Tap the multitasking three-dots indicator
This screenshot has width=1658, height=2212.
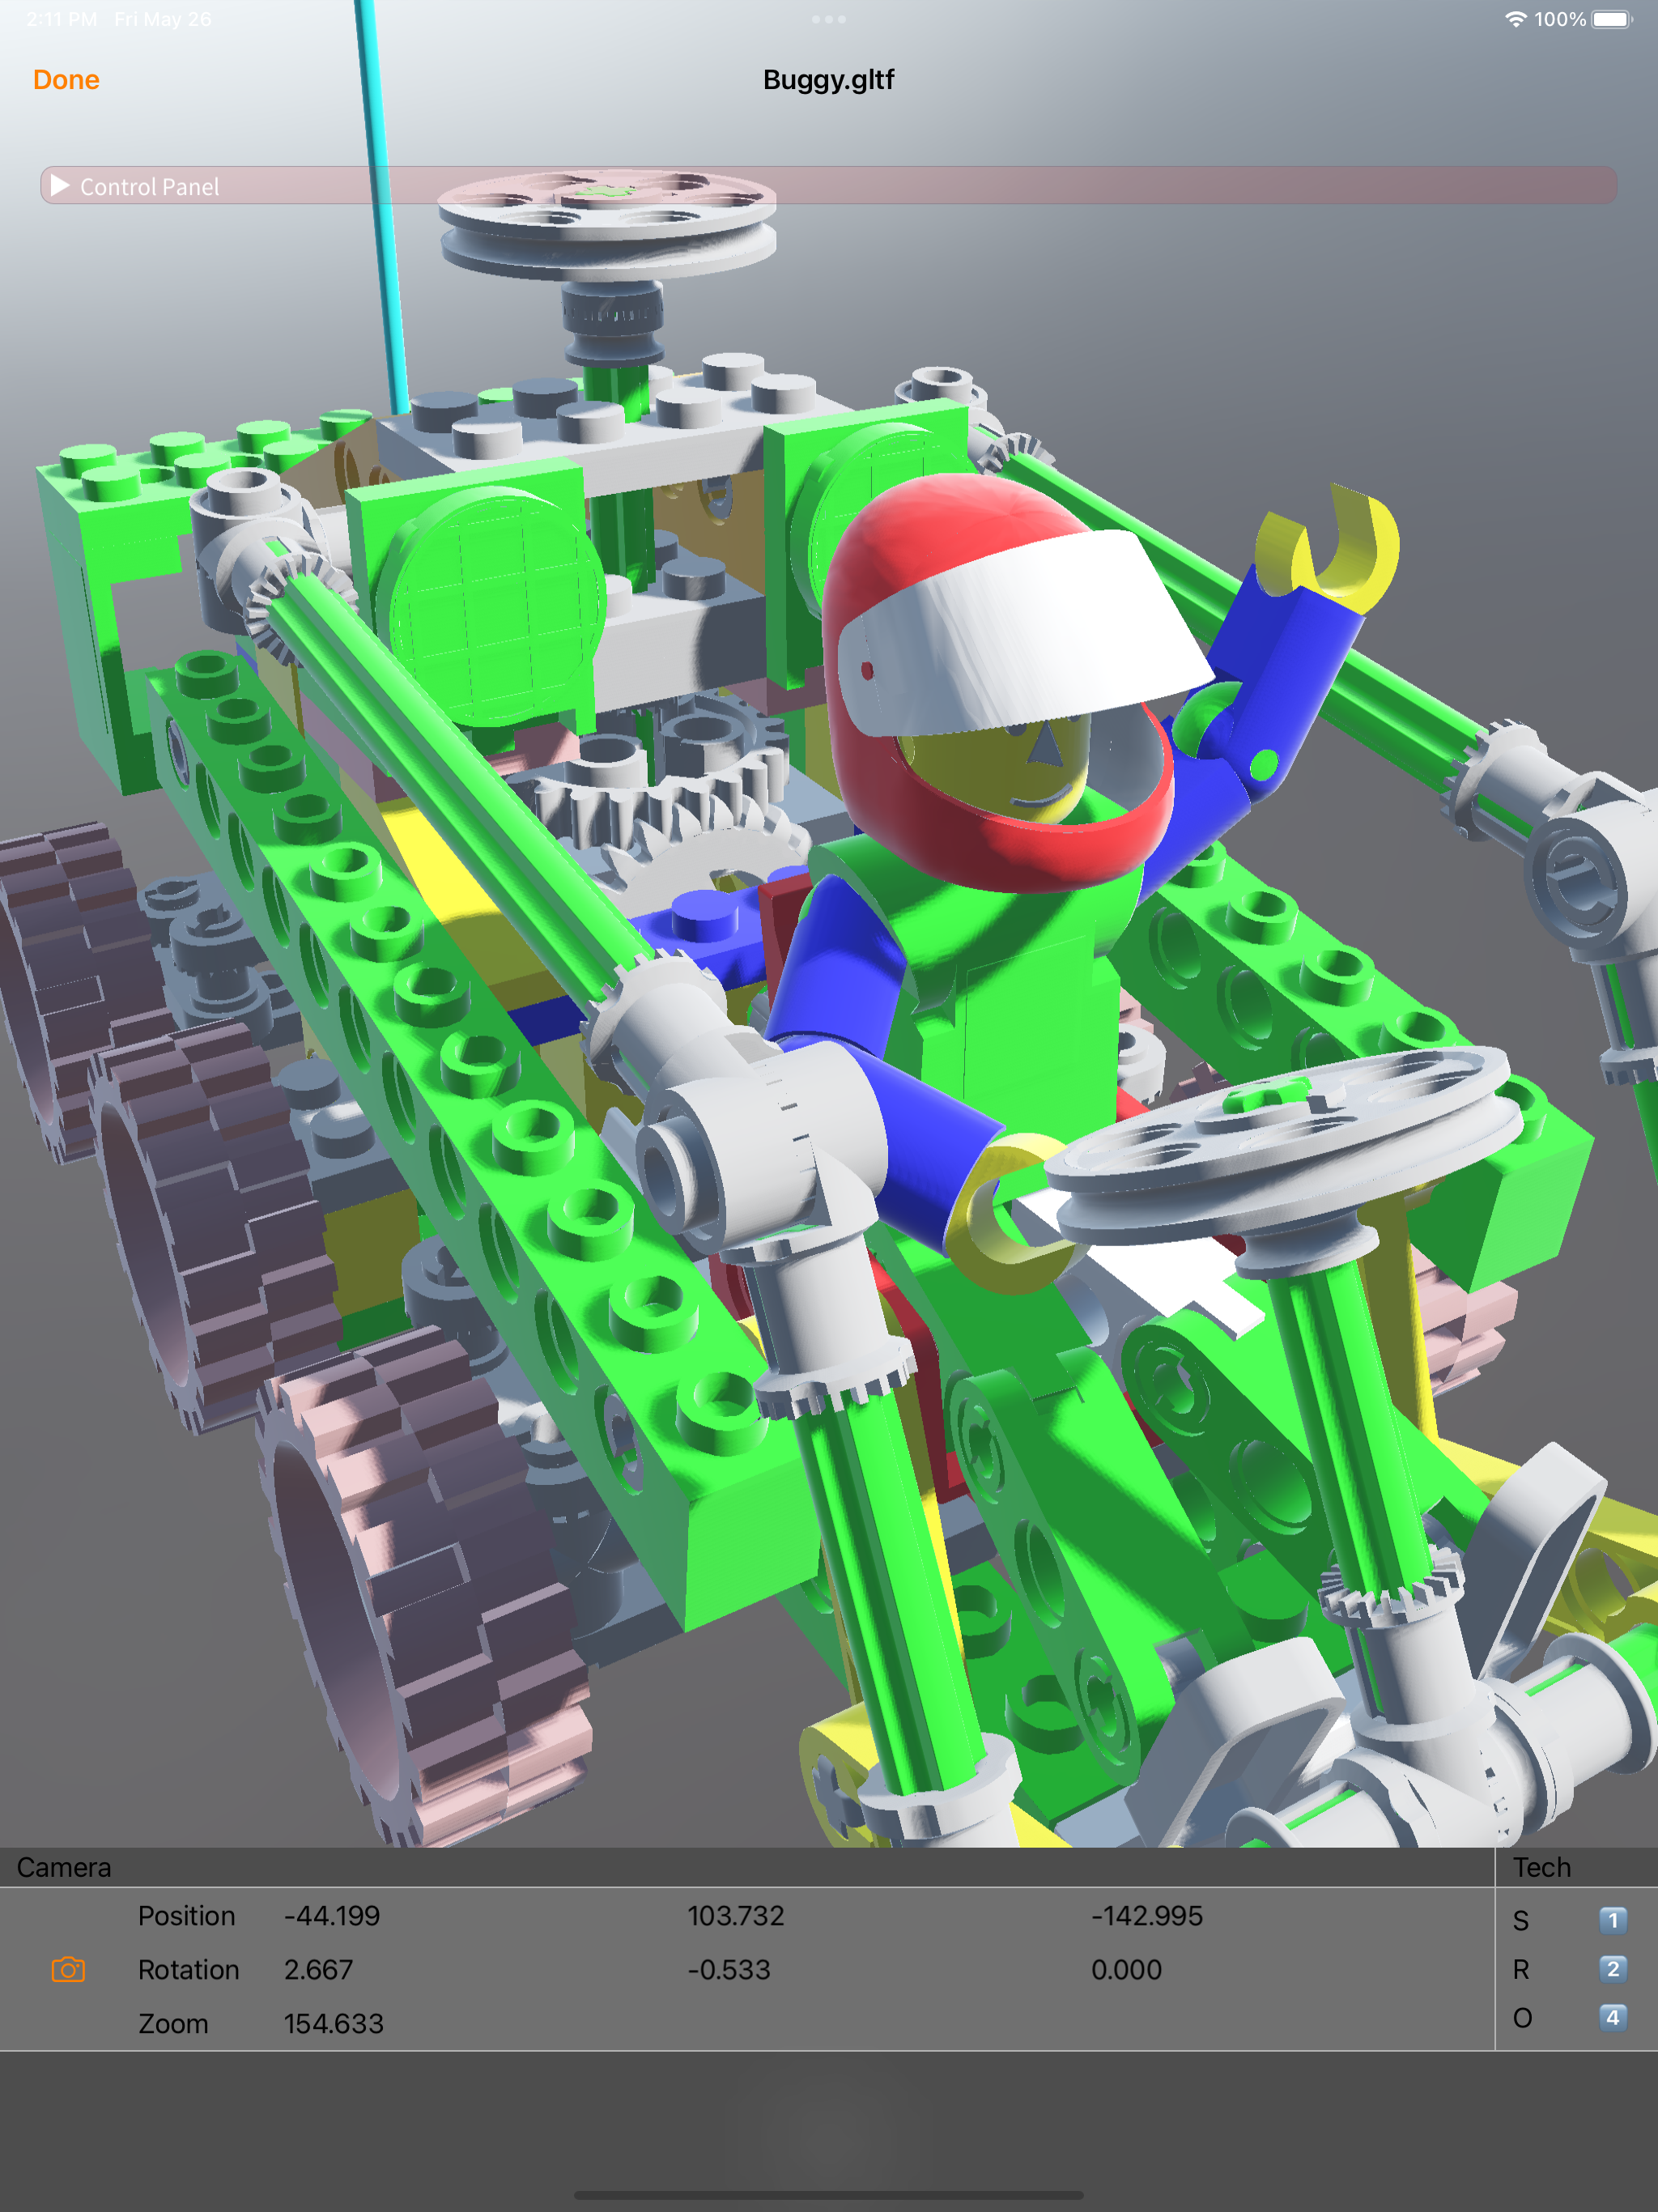tap(829, 19)
